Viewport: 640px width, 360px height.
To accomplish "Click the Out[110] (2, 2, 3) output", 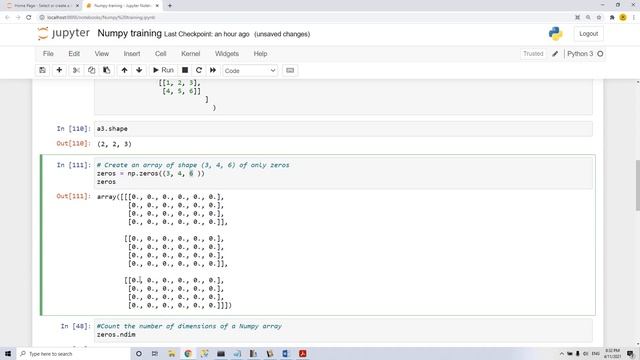I will point(114,144).
